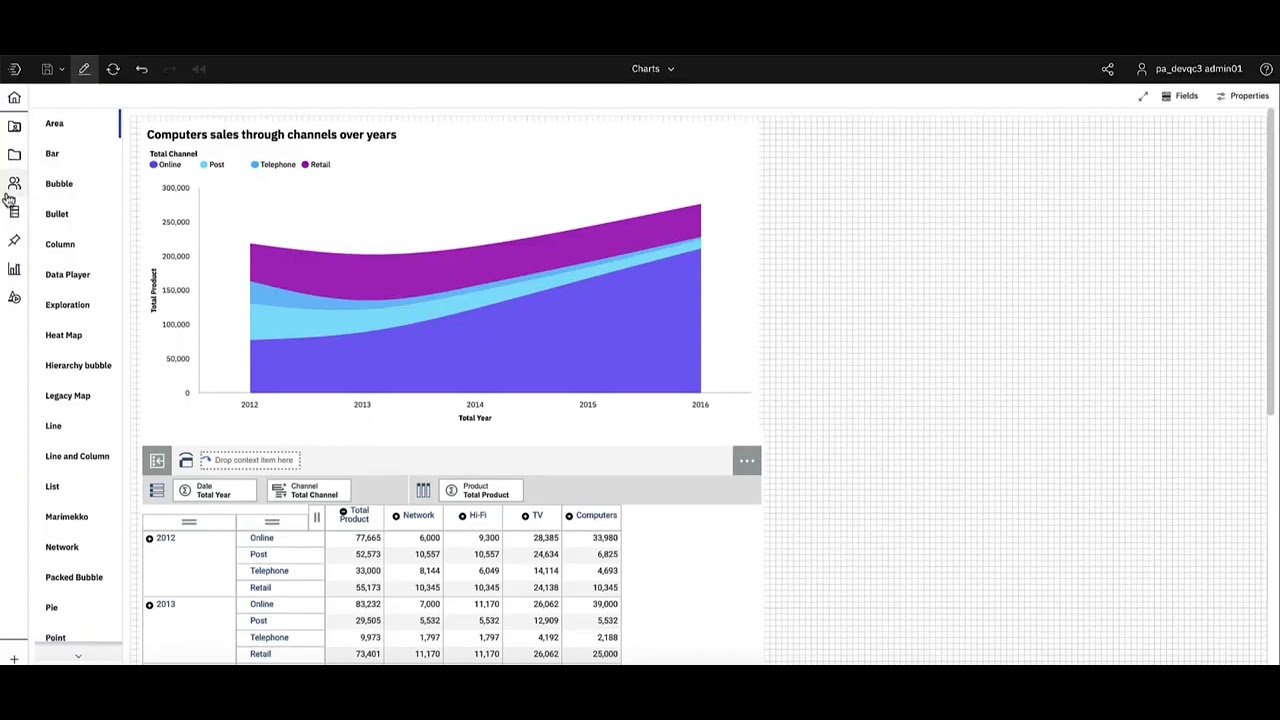
Task: Click the chart title Computers sales through channels
Action: [272, 134]
